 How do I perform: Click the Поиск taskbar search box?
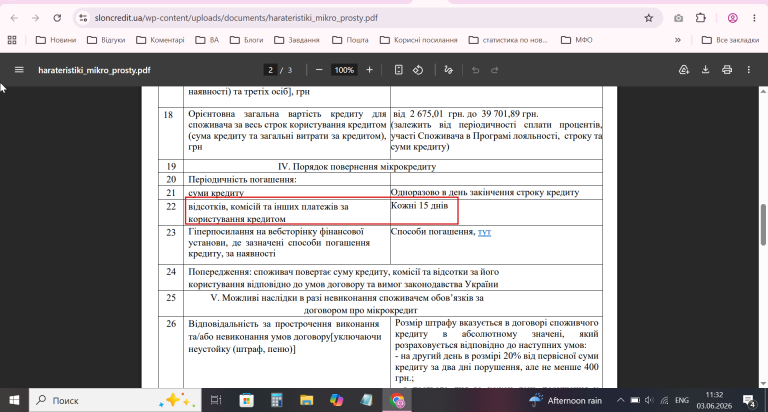(x=115, y=400)
